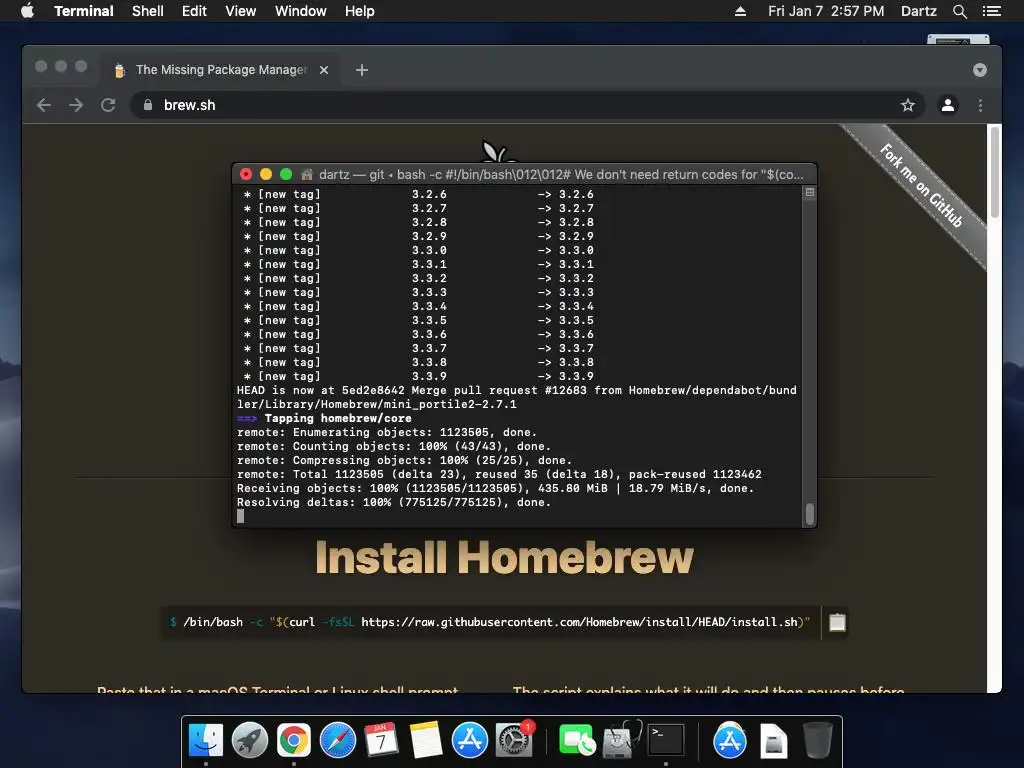Click the home folder icon in Terminal title
This screenshot has height=768, width=1024.
tap(307, 174)
